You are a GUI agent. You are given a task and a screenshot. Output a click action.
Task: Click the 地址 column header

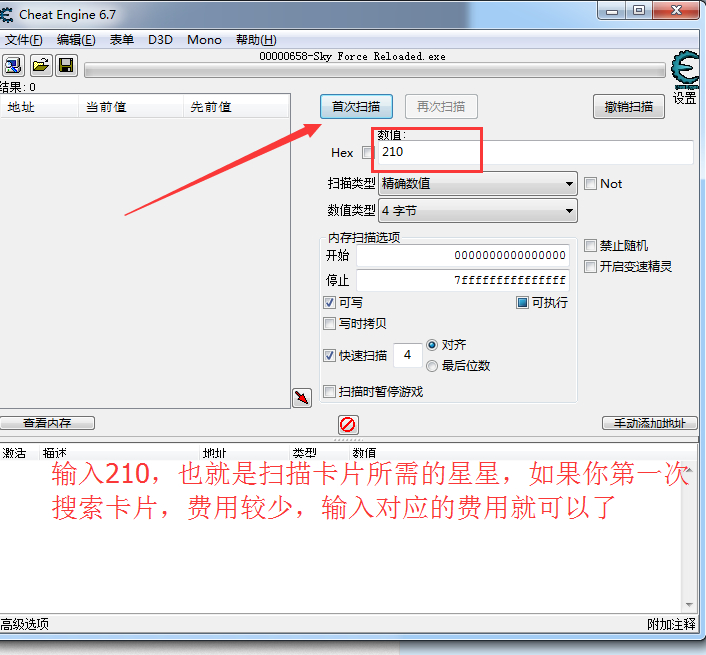(40, 107)
